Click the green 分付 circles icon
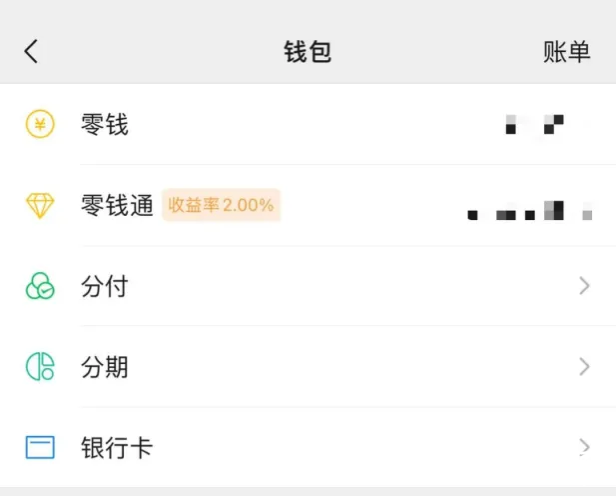 40,286
